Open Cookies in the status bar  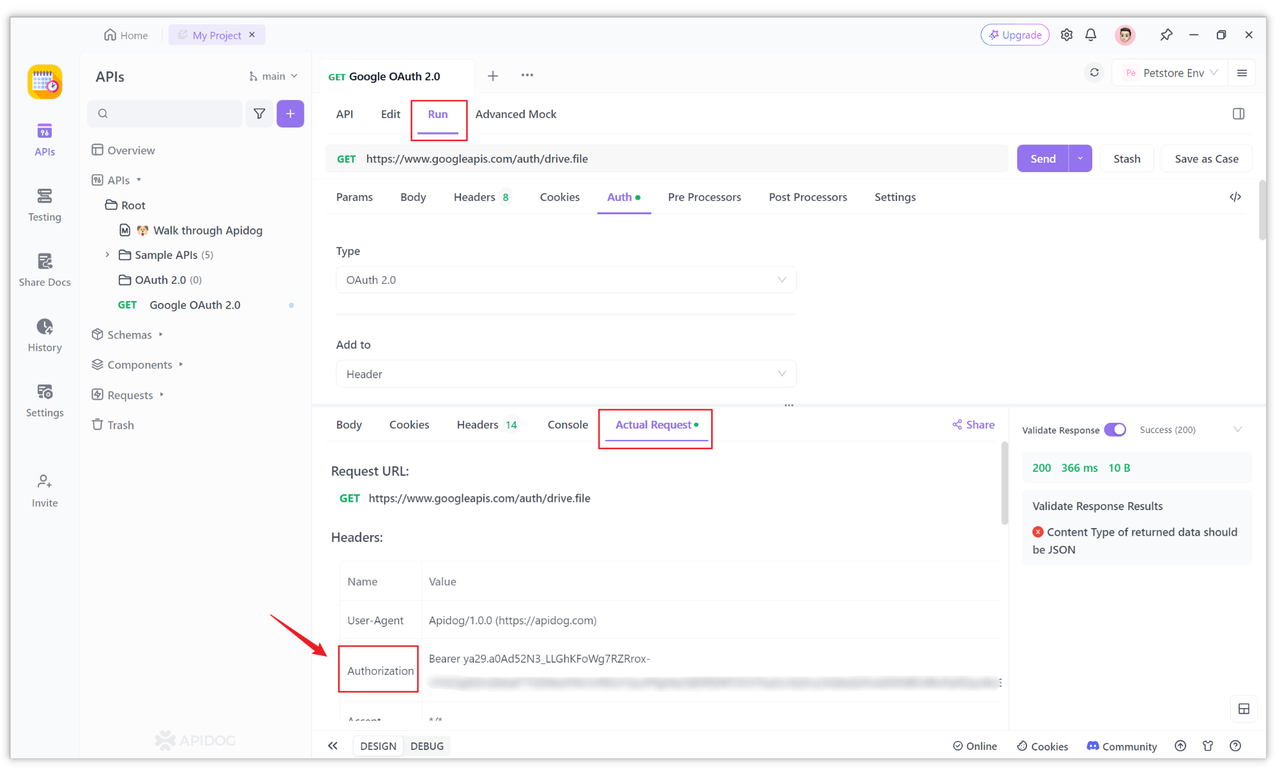pos(1042,746)
